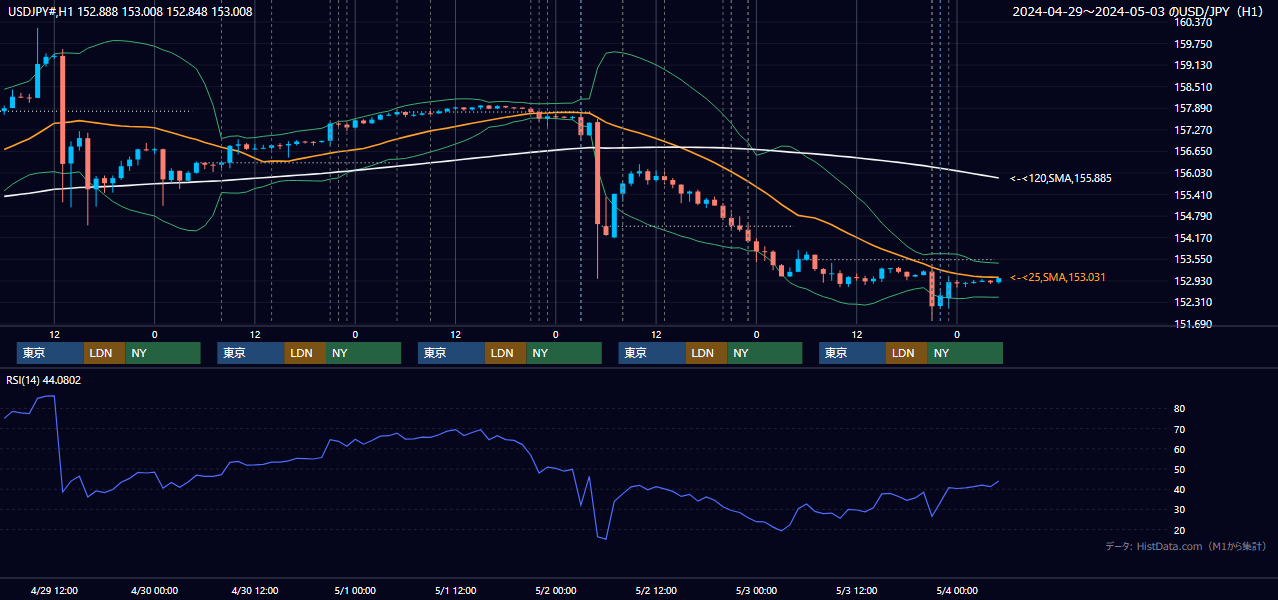Select the 156.030 price axis label
This screenshot has height=600, width=1278.
point(1193,173)
